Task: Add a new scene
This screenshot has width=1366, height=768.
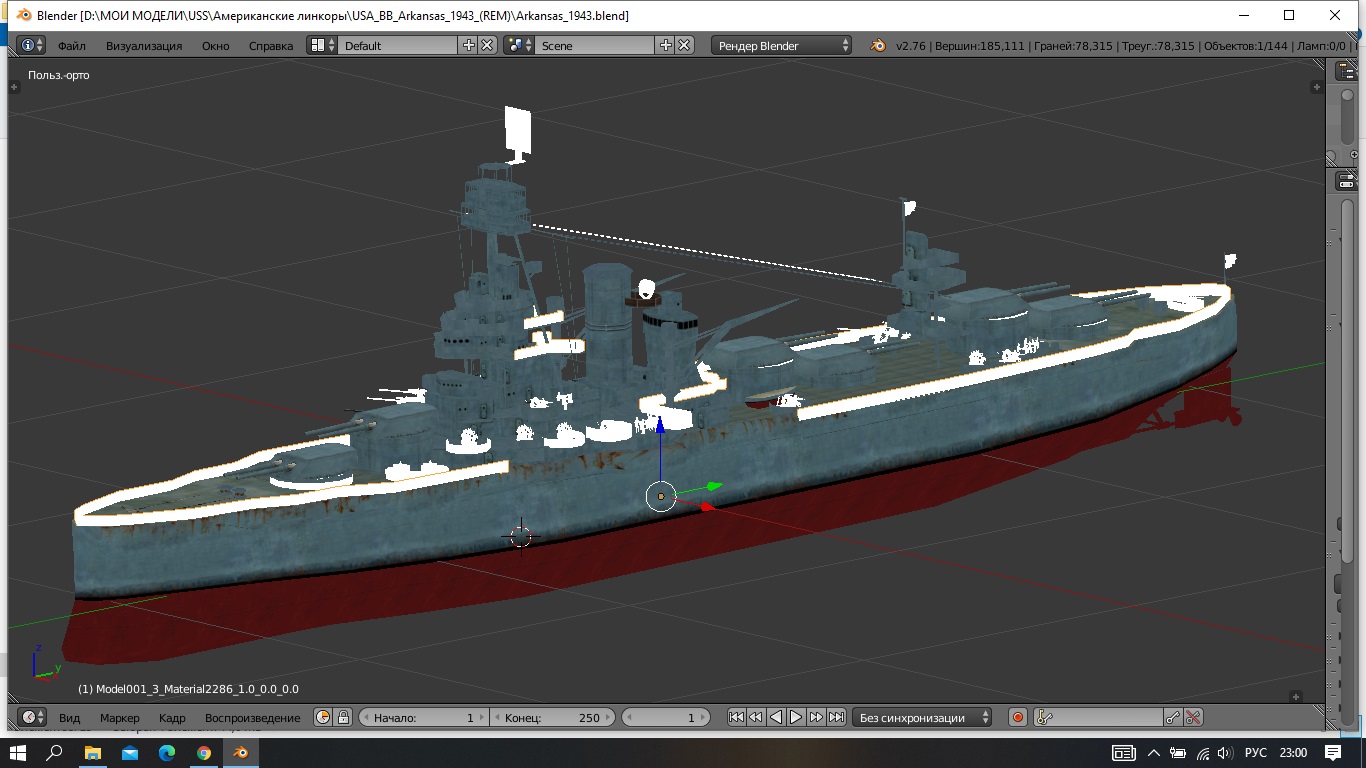Action: (665, 45)
